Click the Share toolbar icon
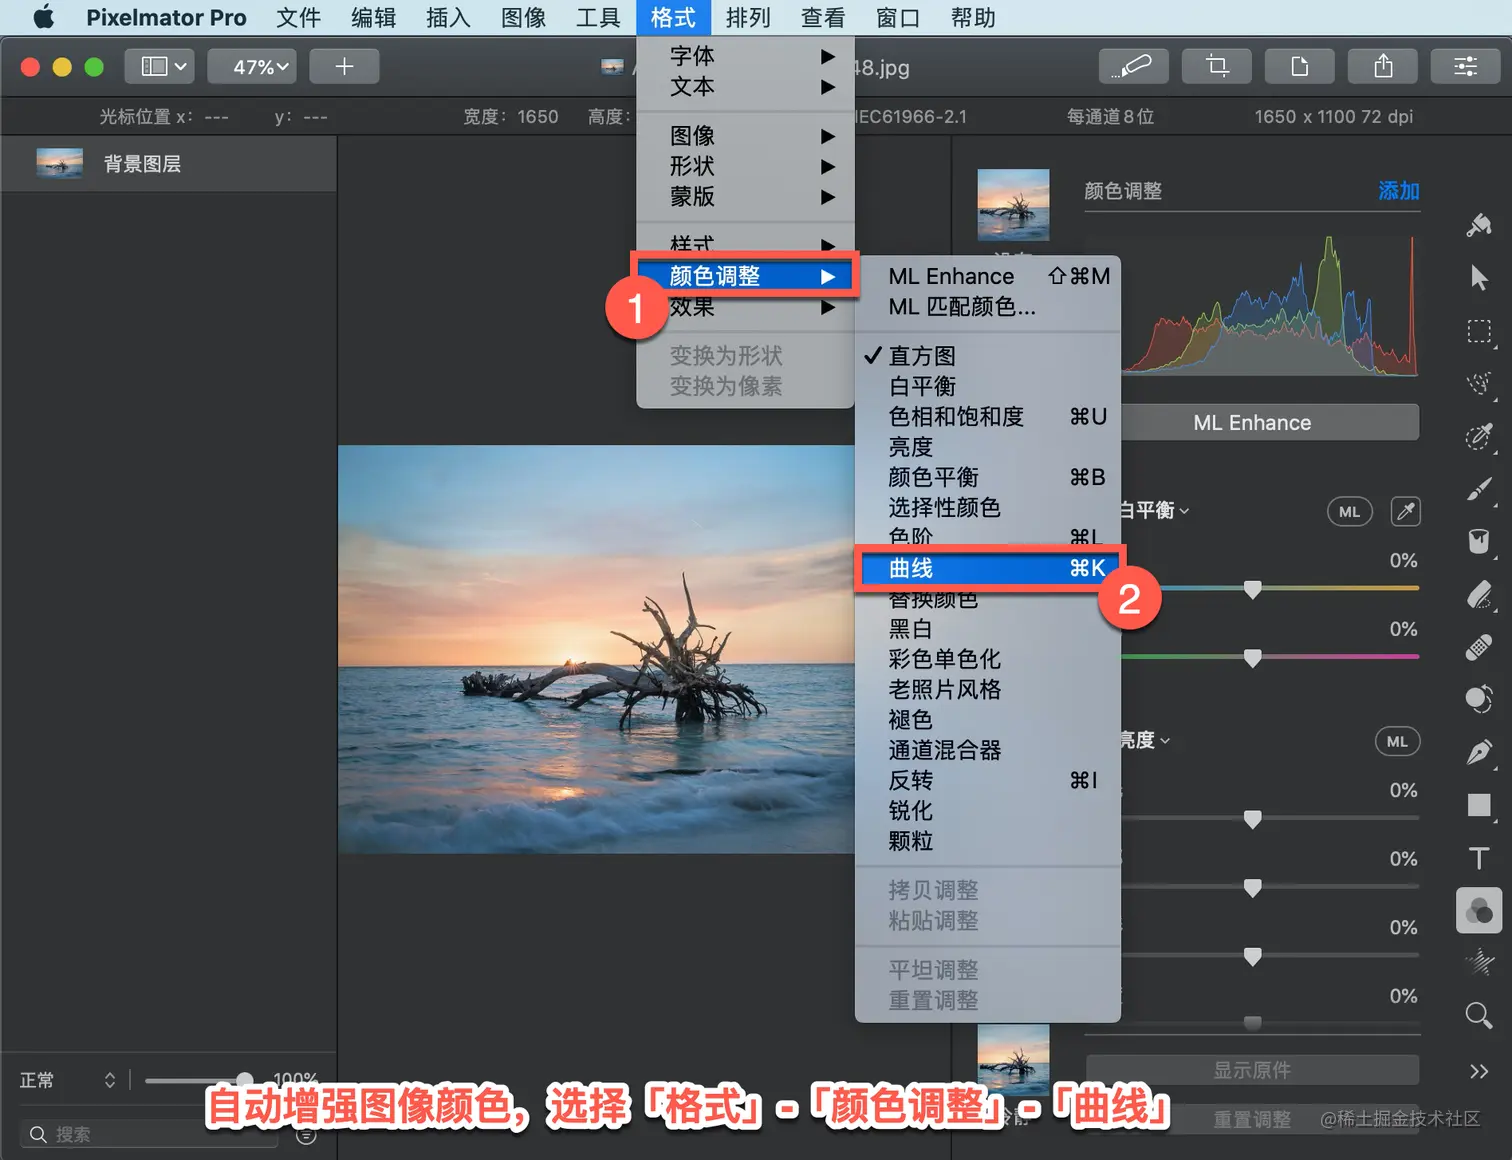This screenshot has height=1160, width=1512. pos(1383,66)
